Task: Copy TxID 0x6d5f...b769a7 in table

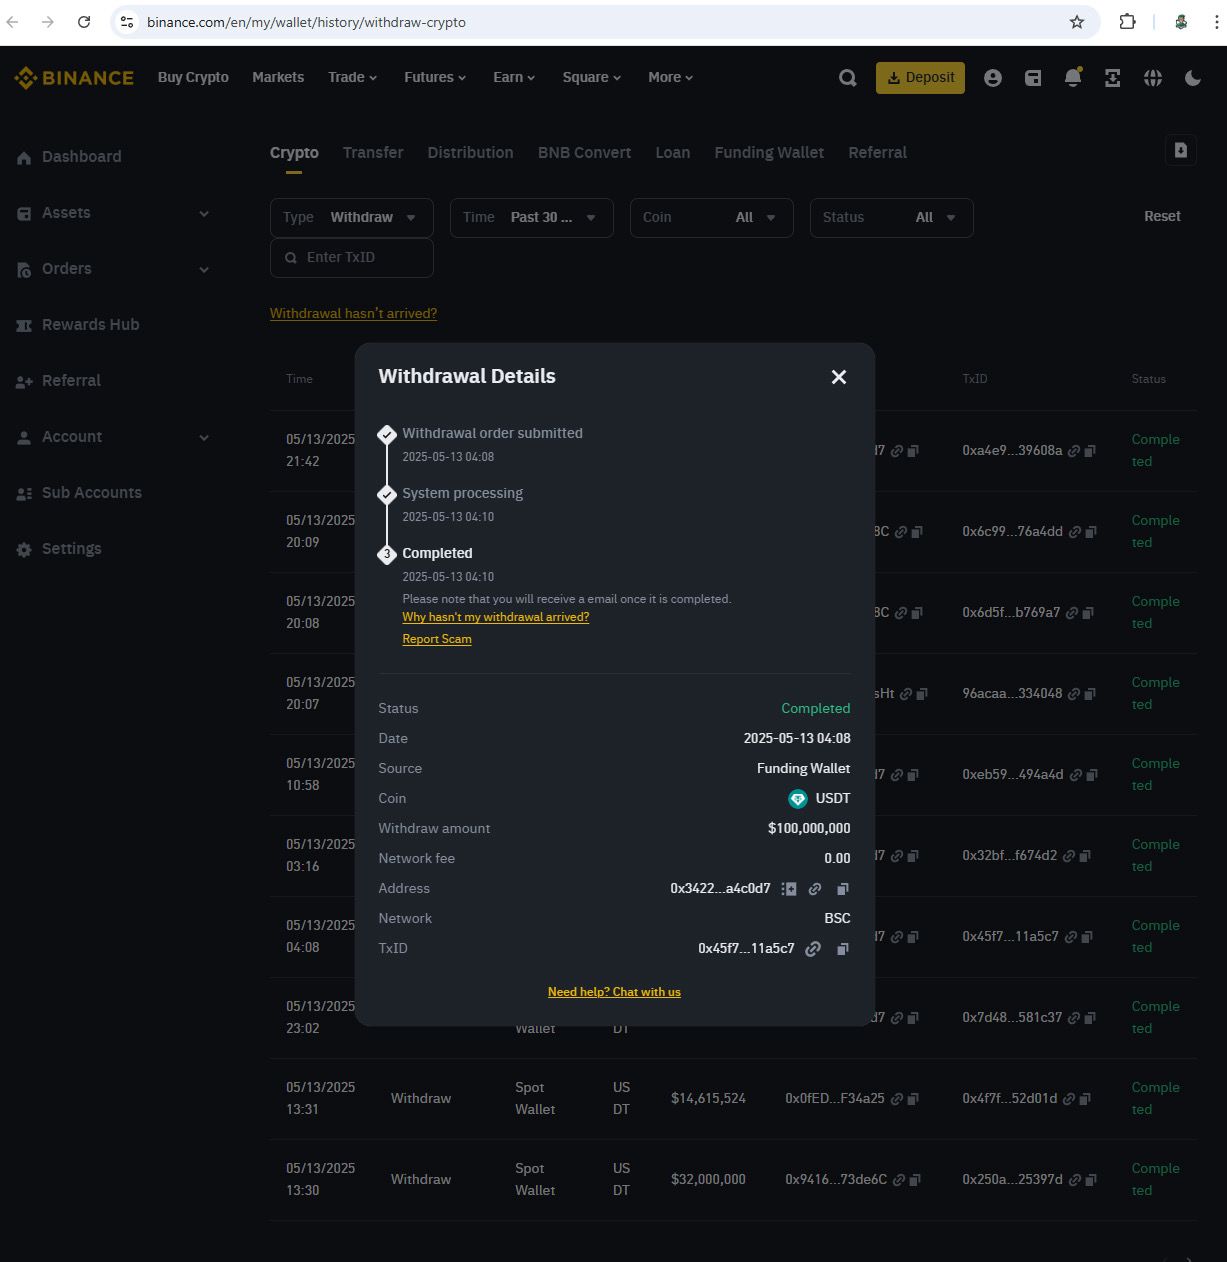Action: tap(1088, 613)
